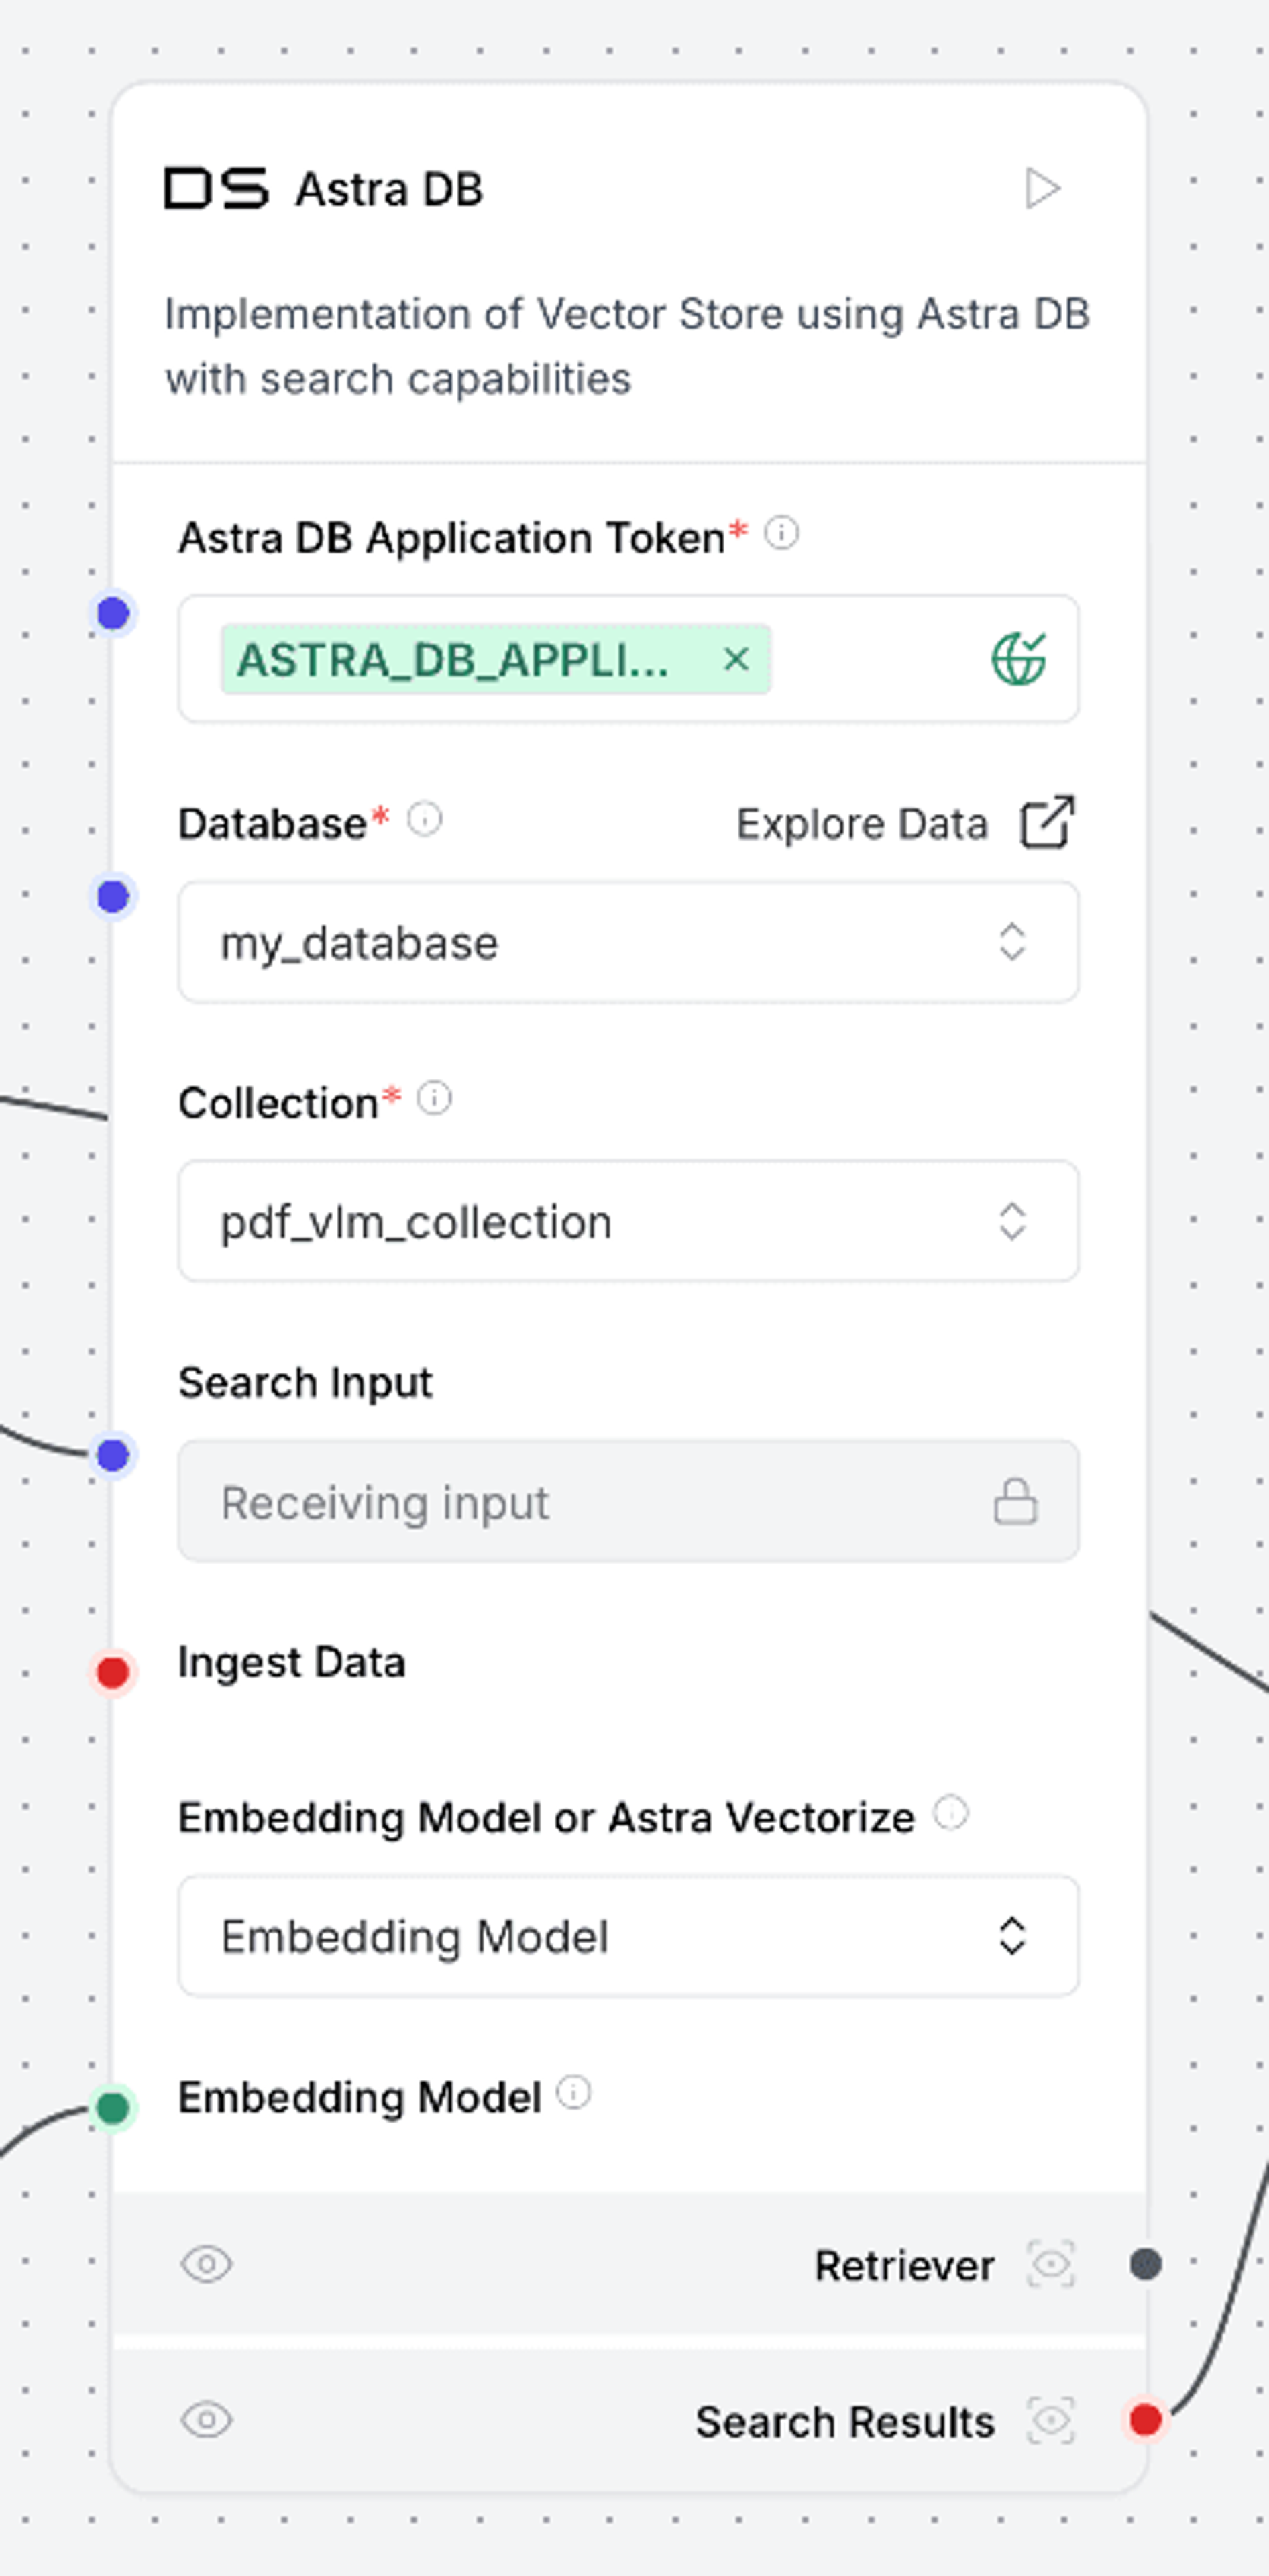Inspect the Search Results output icon
1269x2576 pixels.
click(1051, 2420)
